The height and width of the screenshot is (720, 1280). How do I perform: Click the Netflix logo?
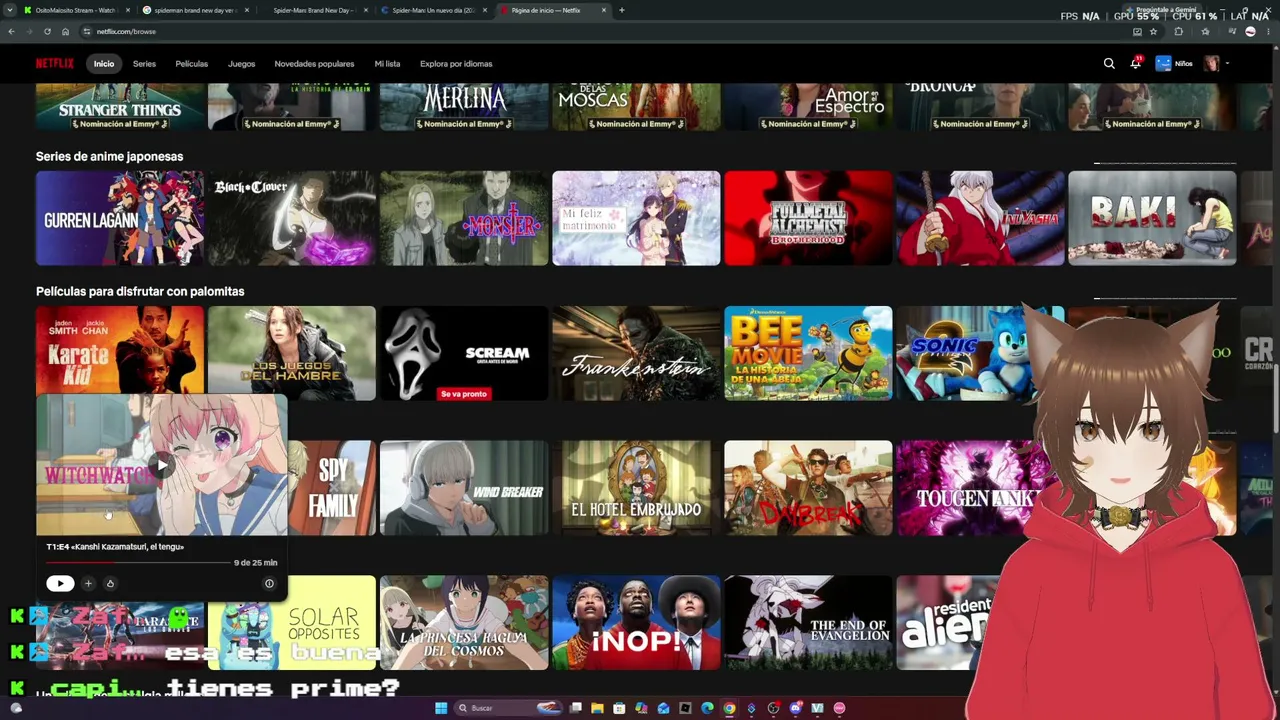[55, 64]
